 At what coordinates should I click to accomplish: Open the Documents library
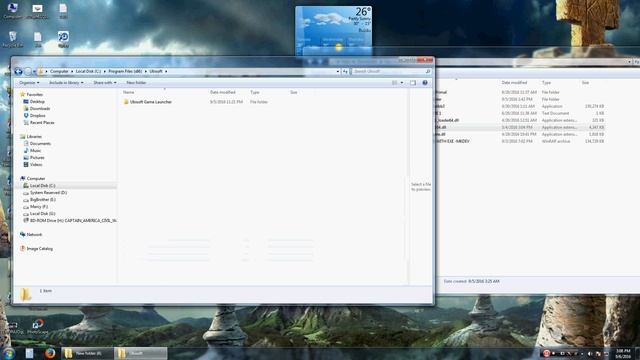pos(40,144)
